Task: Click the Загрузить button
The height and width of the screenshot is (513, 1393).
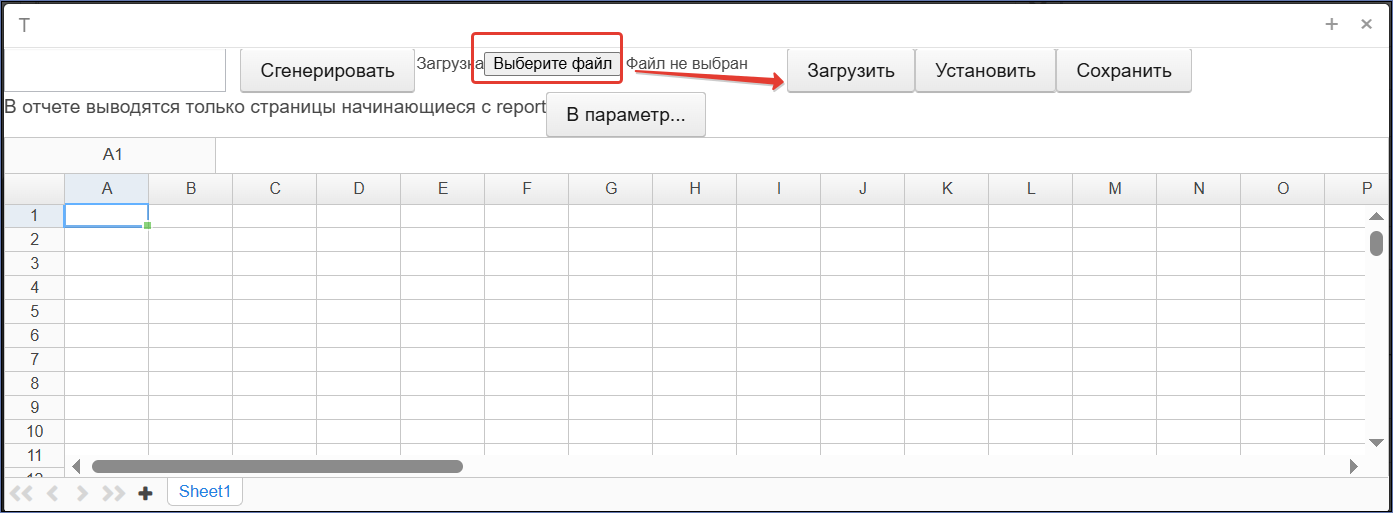Action: tap(851, 71)
